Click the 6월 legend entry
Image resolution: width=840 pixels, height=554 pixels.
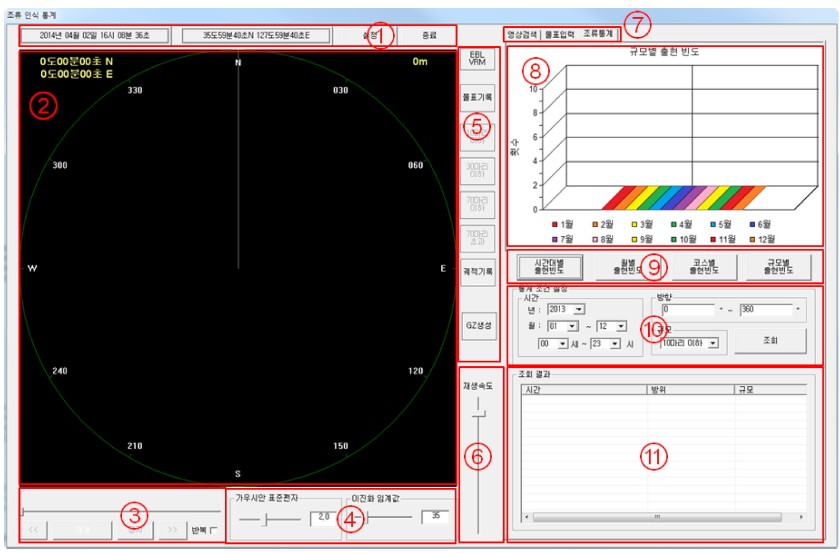point(760,224)
